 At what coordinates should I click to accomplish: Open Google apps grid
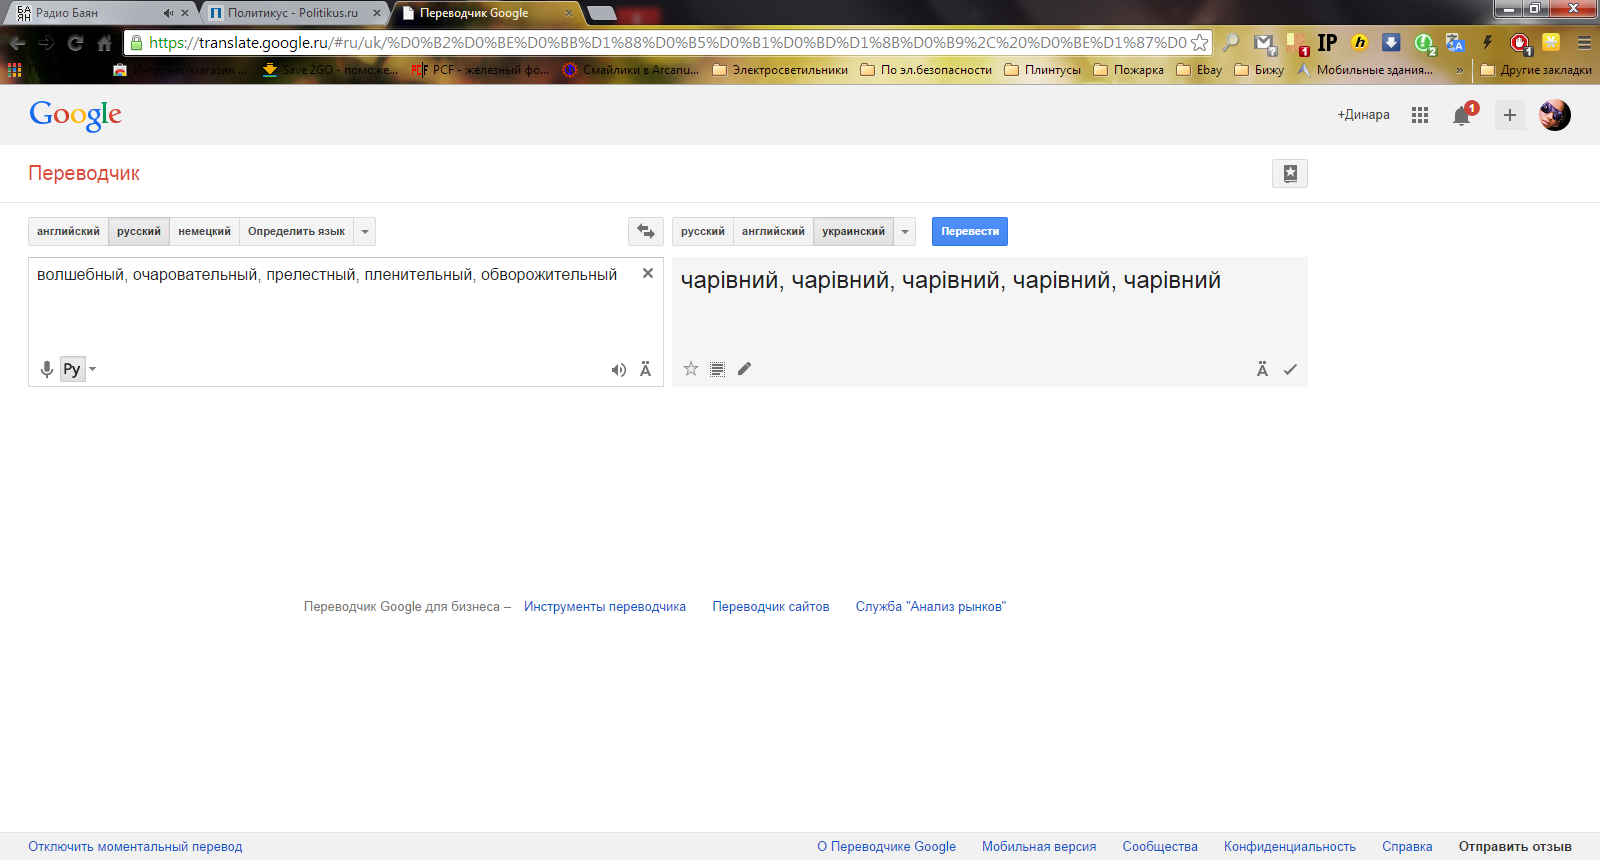[x=1420, y=115]
